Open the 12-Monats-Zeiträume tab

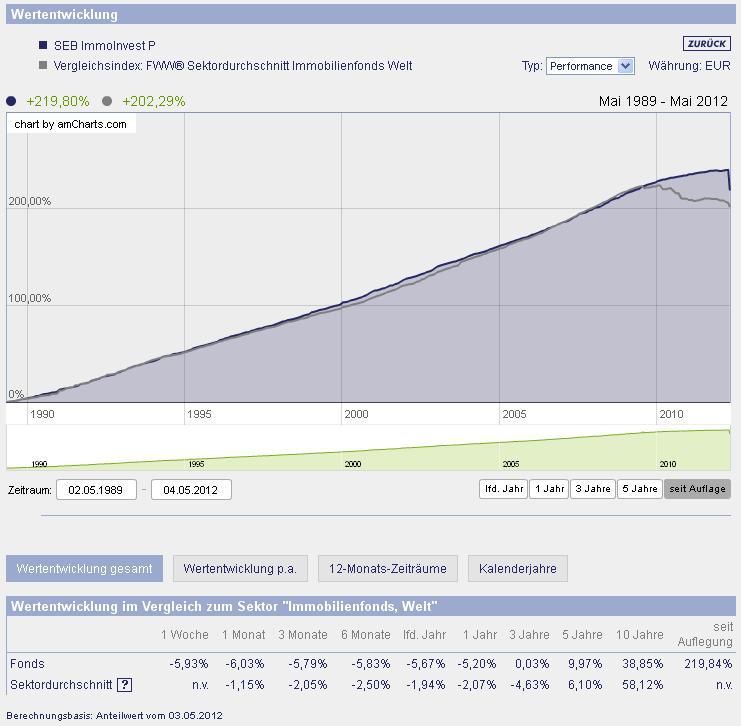(388, 568)
